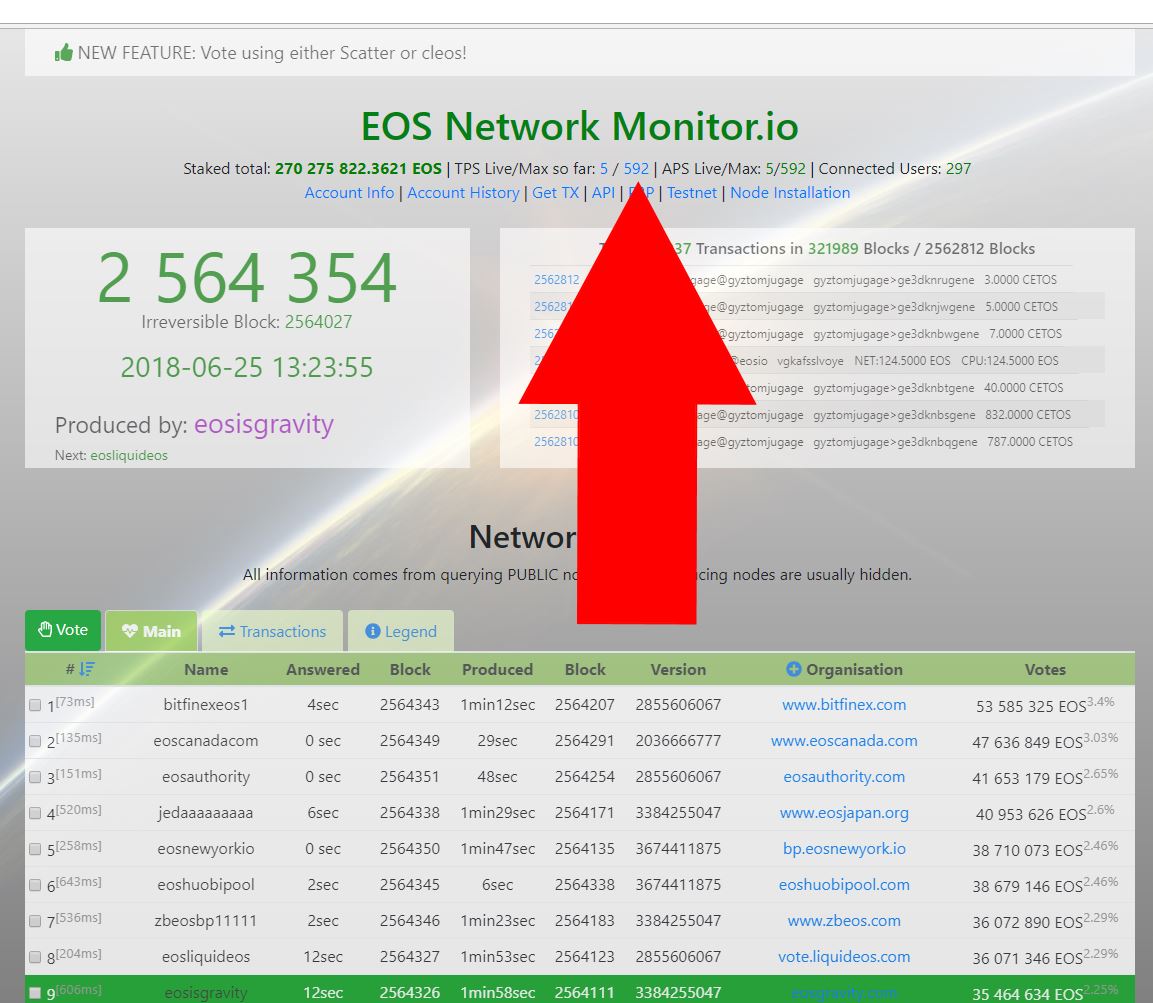Viewport: 1153px width, 1003px height.
Task: Check the box for zbeosbp11111 row
Action: pyautogui.click(x=35, y=921)
